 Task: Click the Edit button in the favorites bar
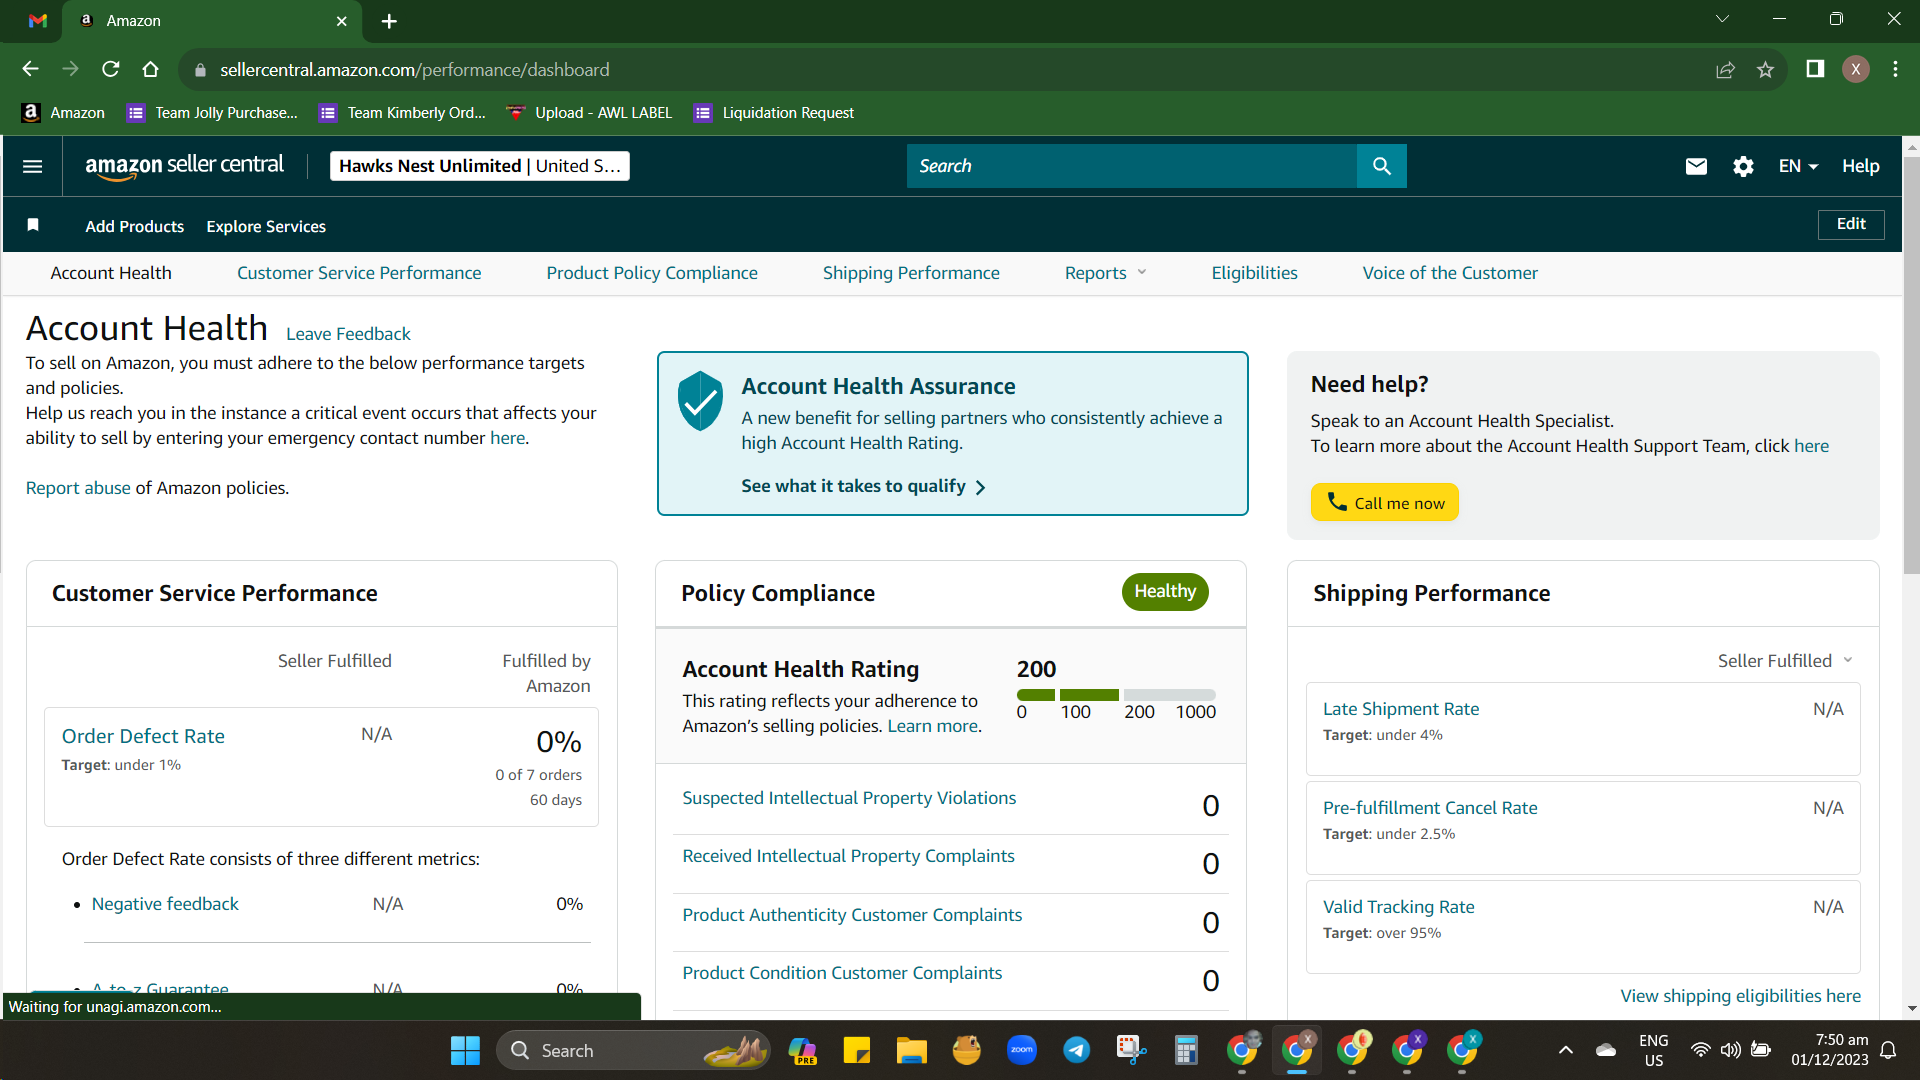click(1851, 224)
